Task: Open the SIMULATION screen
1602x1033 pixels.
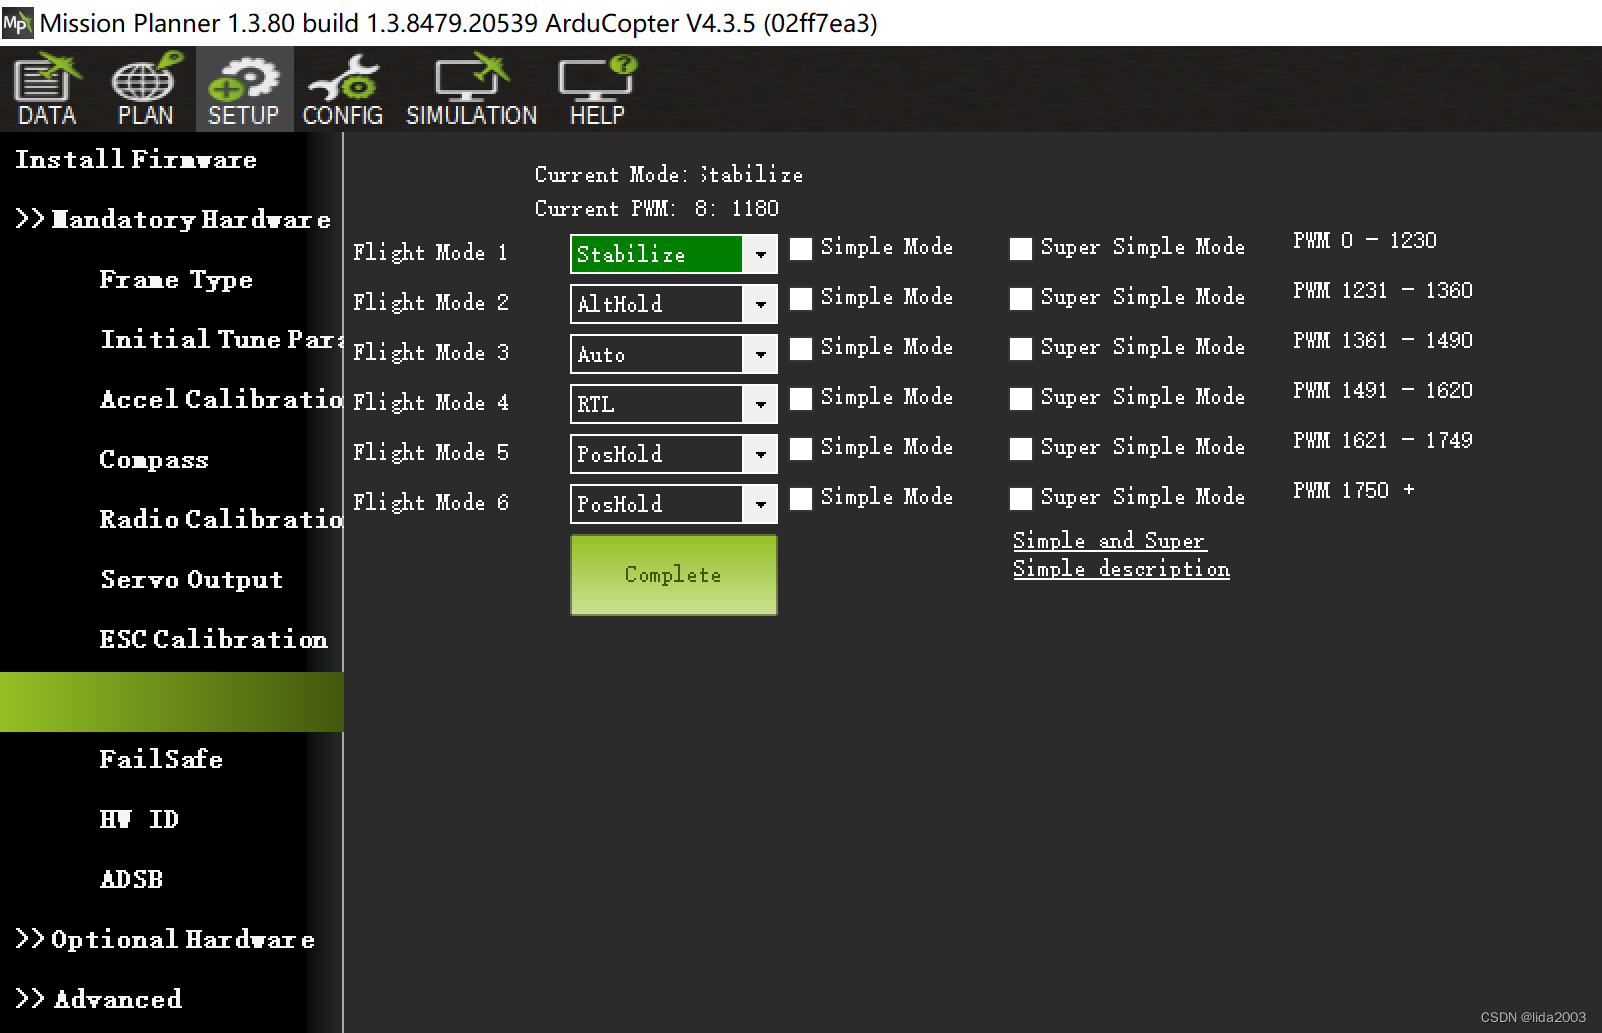Action: point(471,90)
